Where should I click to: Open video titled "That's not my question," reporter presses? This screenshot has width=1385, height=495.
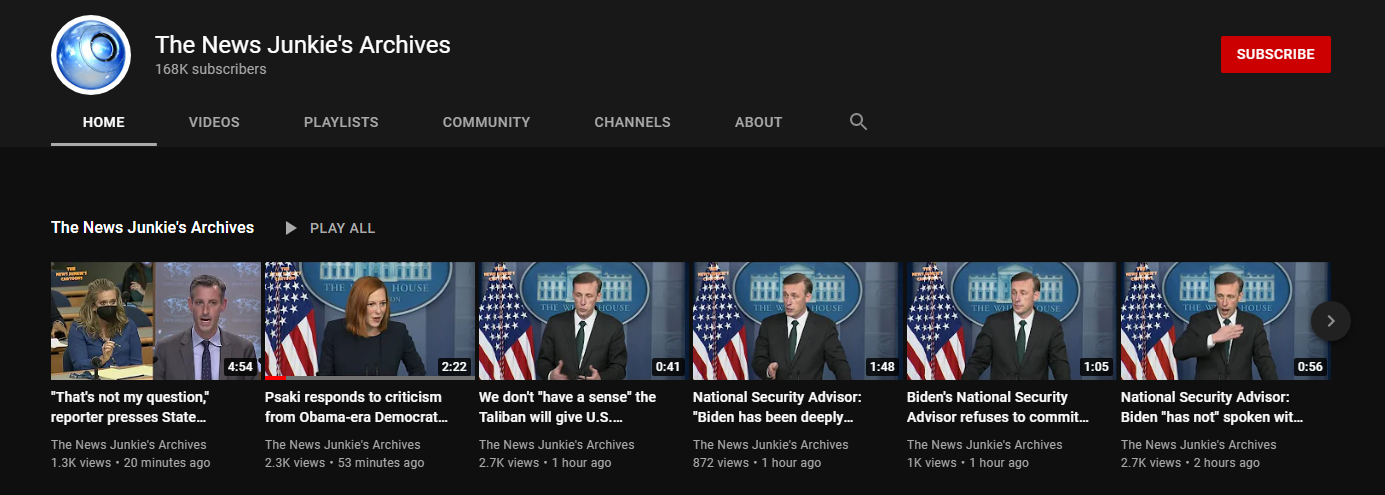(x=130, y=407)
